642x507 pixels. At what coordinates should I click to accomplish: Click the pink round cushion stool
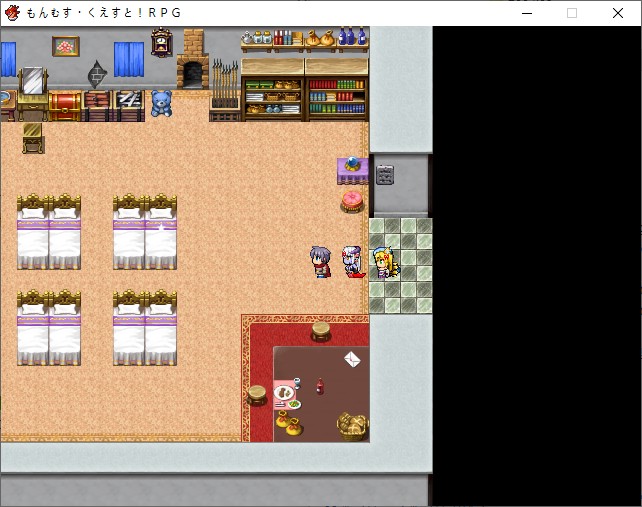(x=352, y=201)
